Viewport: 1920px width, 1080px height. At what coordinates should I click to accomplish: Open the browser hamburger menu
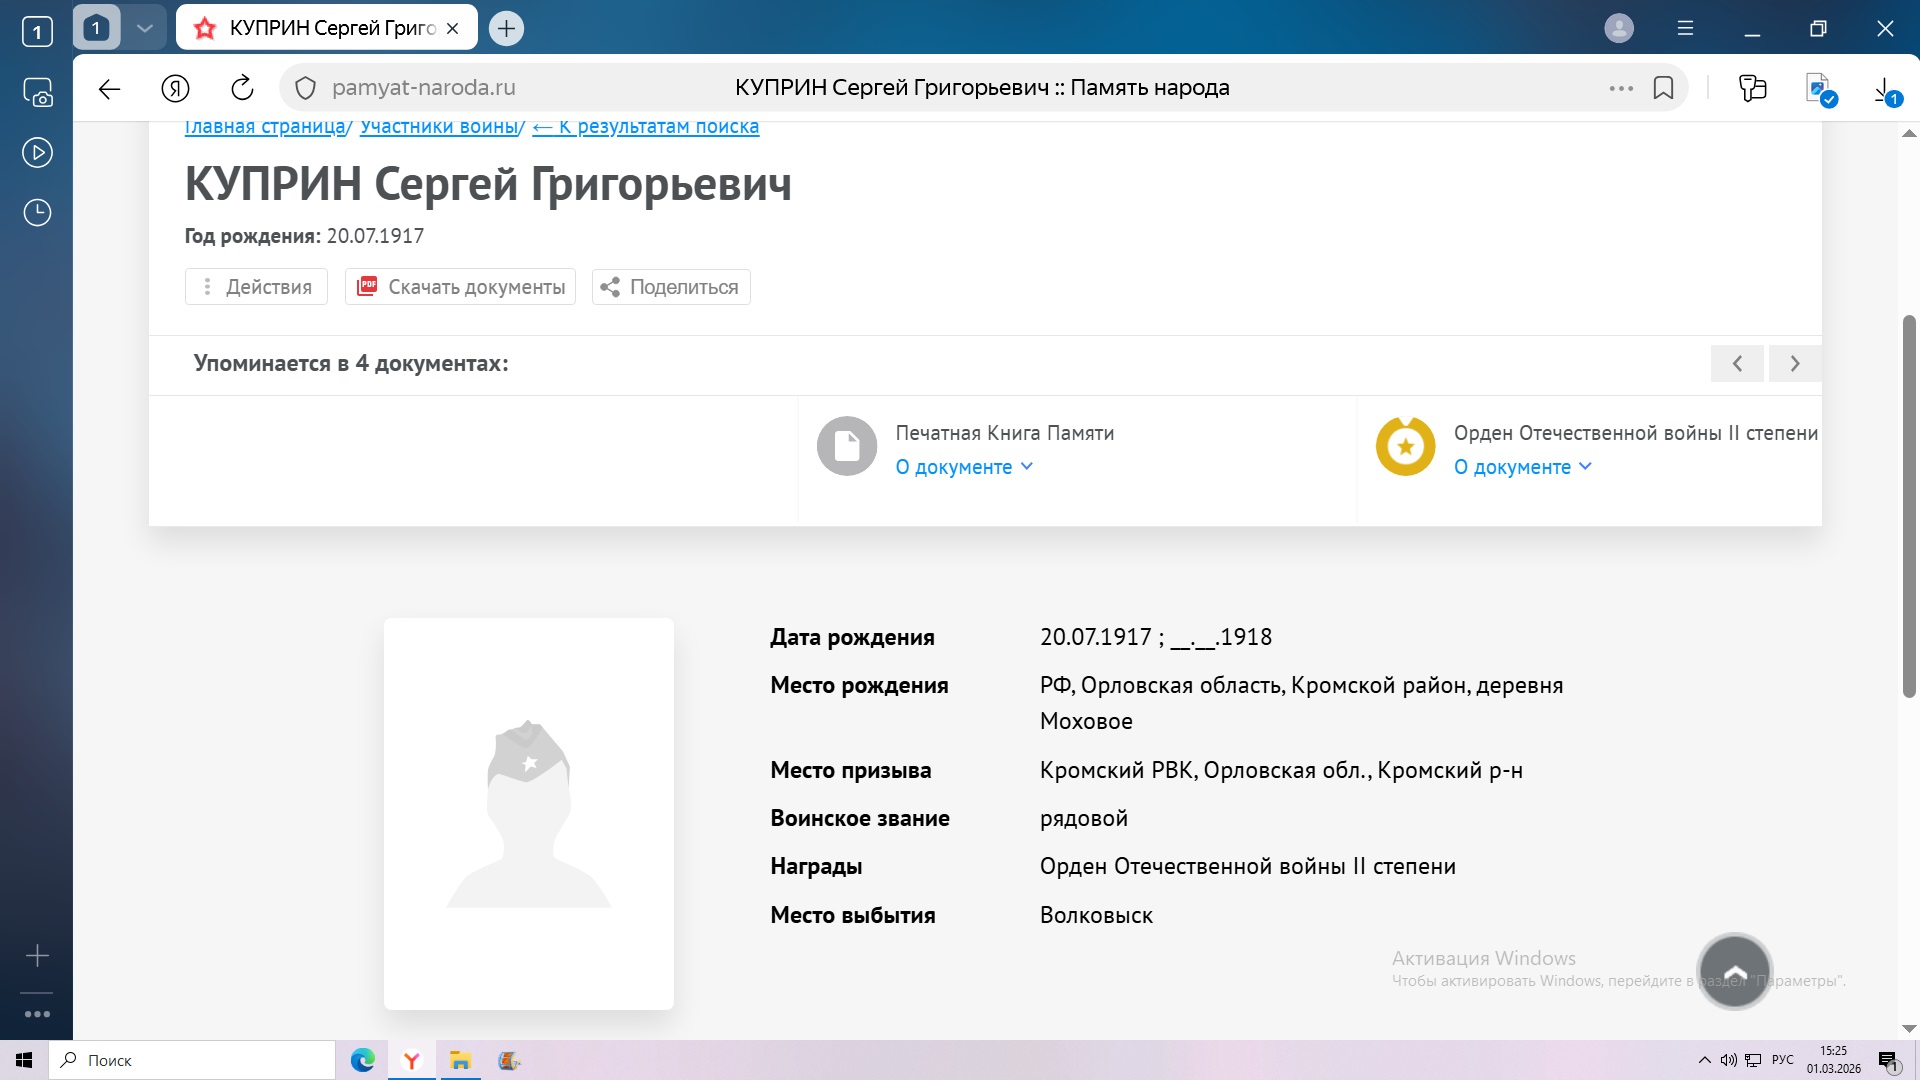[x=1685, y=29]
